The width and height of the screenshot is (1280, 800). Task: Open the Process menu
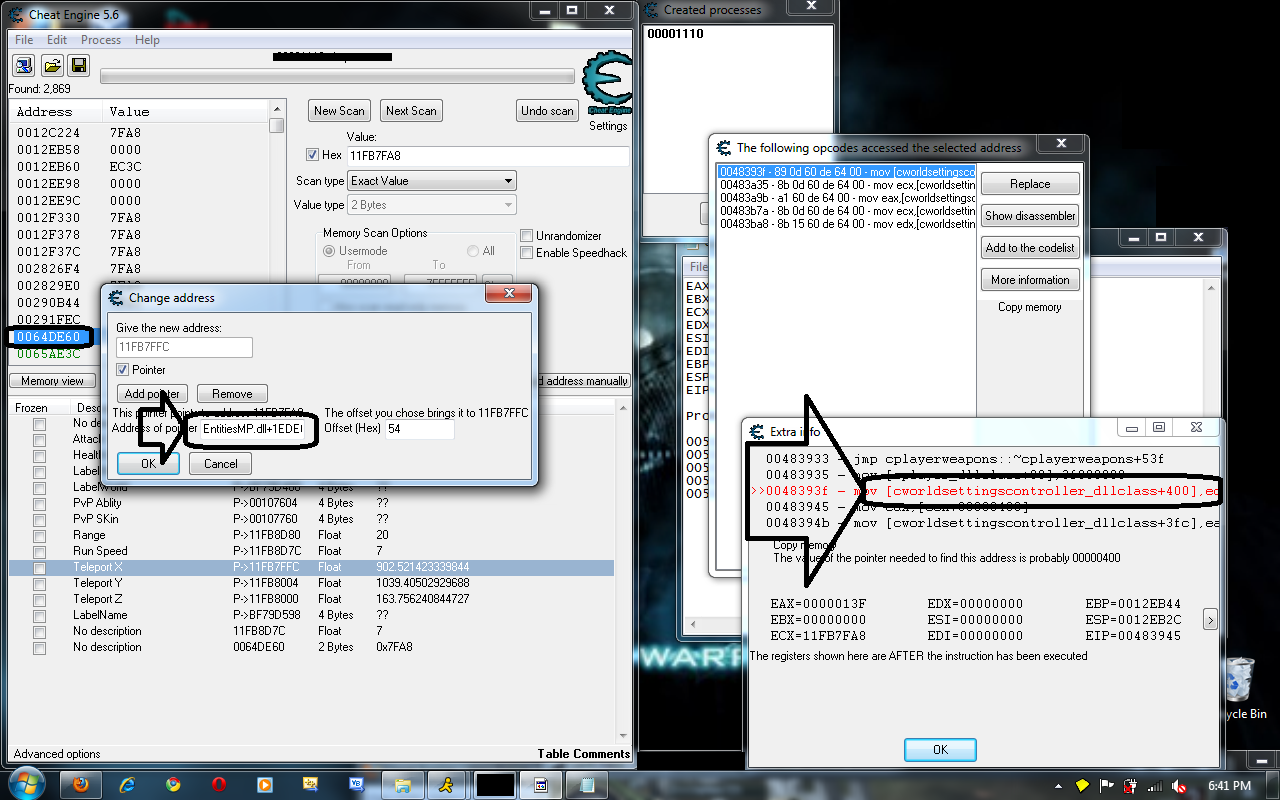(x=101, y=40)
